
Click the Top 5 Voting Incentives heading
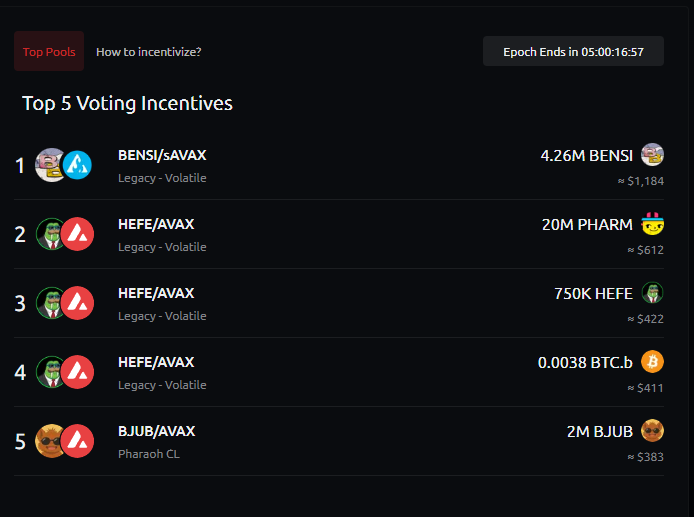[127, 103]
